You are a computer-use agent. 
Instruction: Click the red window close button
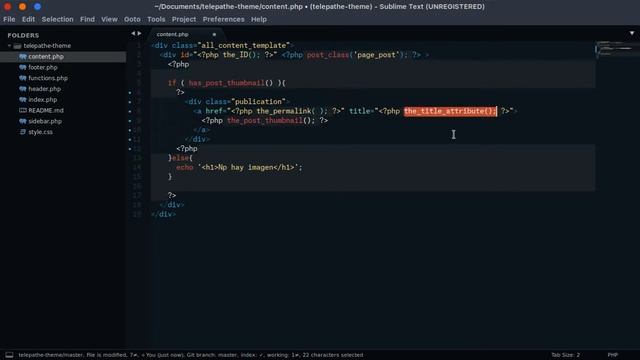pos(7,7)
